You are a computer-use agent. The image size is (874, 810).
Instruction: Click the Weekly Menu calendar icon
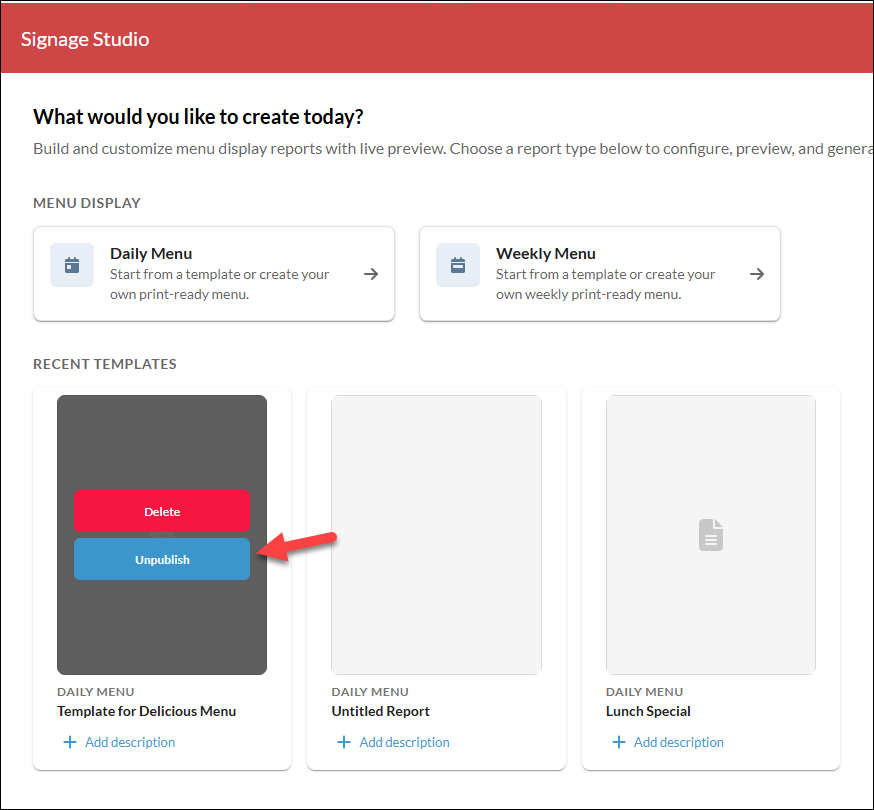click(x=458, y=265)
